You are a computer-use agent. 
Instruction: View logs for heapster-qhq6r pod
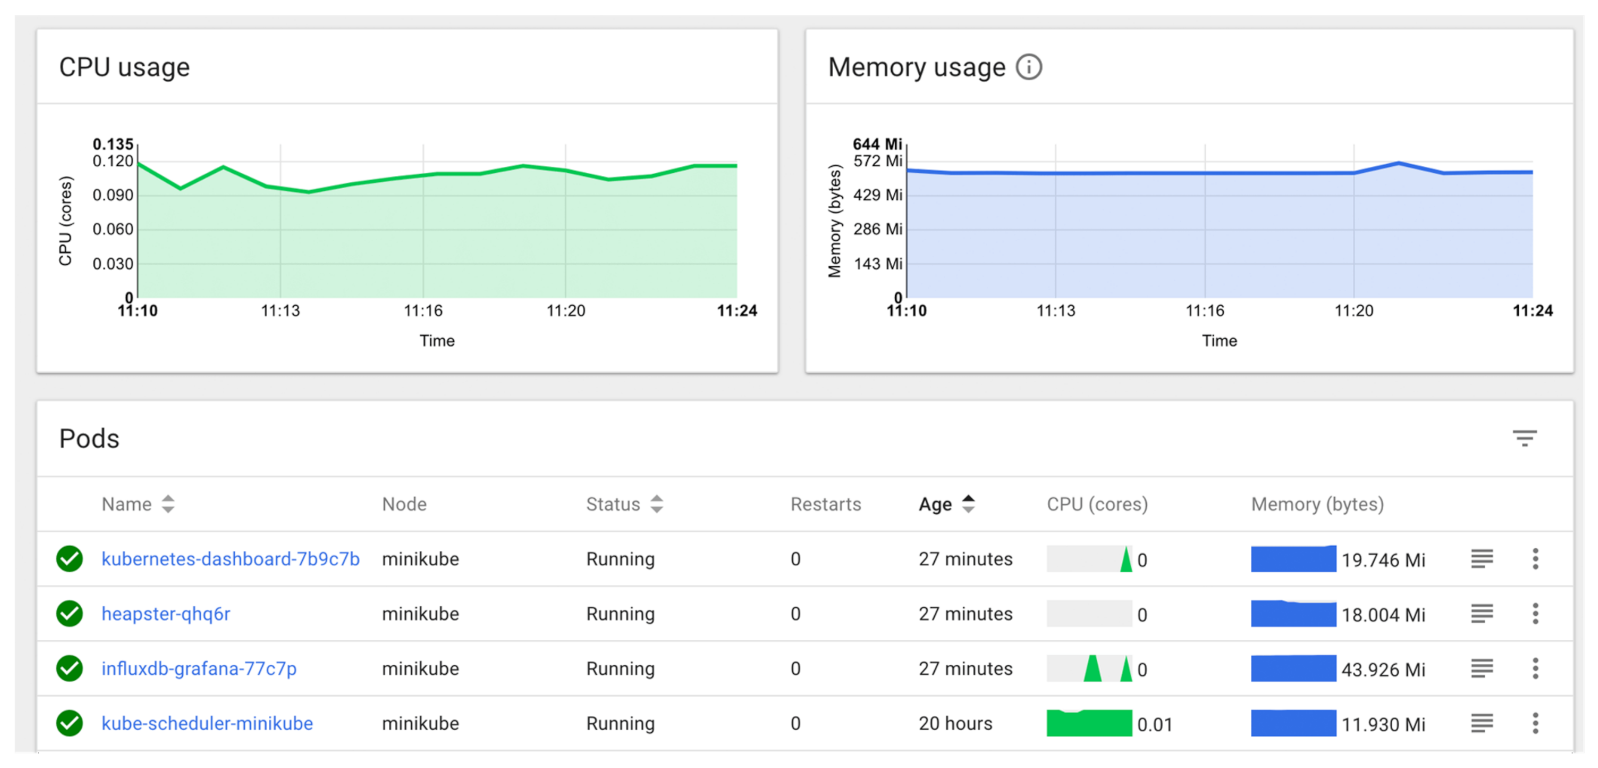[x=1481, y=614]
